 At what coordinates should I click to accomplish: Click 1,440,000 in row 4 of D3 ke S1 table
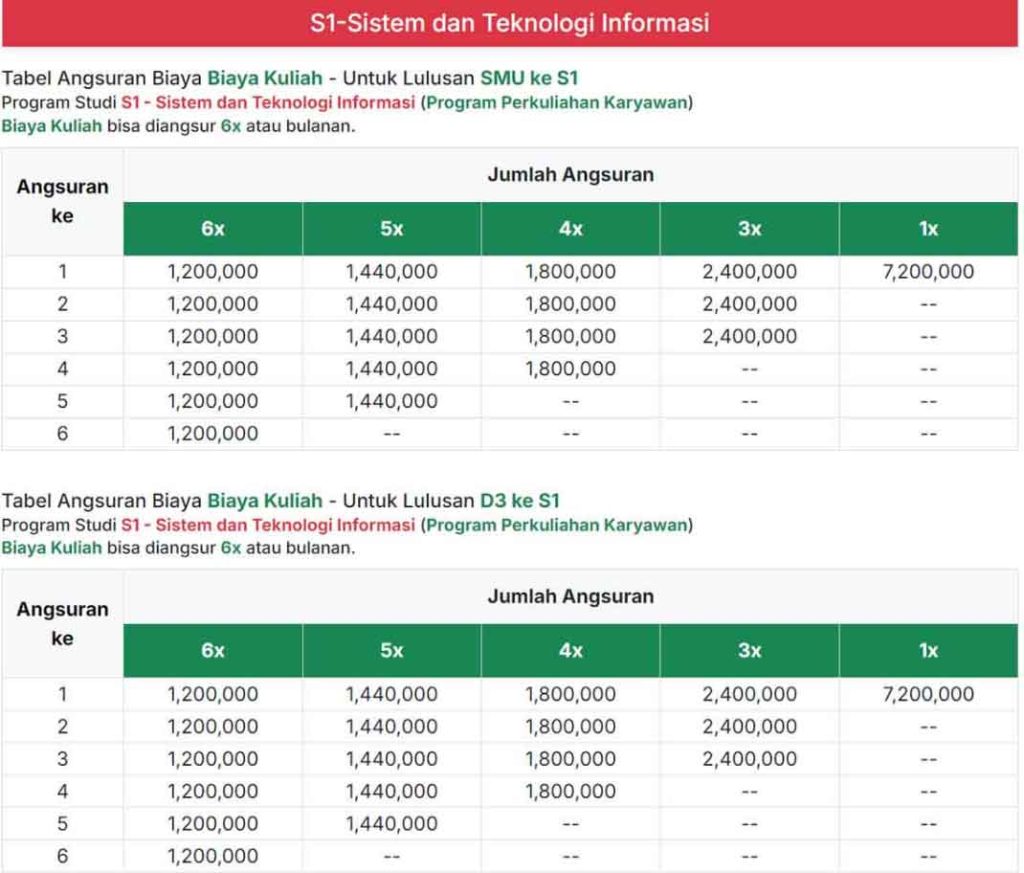coord(392,791)
